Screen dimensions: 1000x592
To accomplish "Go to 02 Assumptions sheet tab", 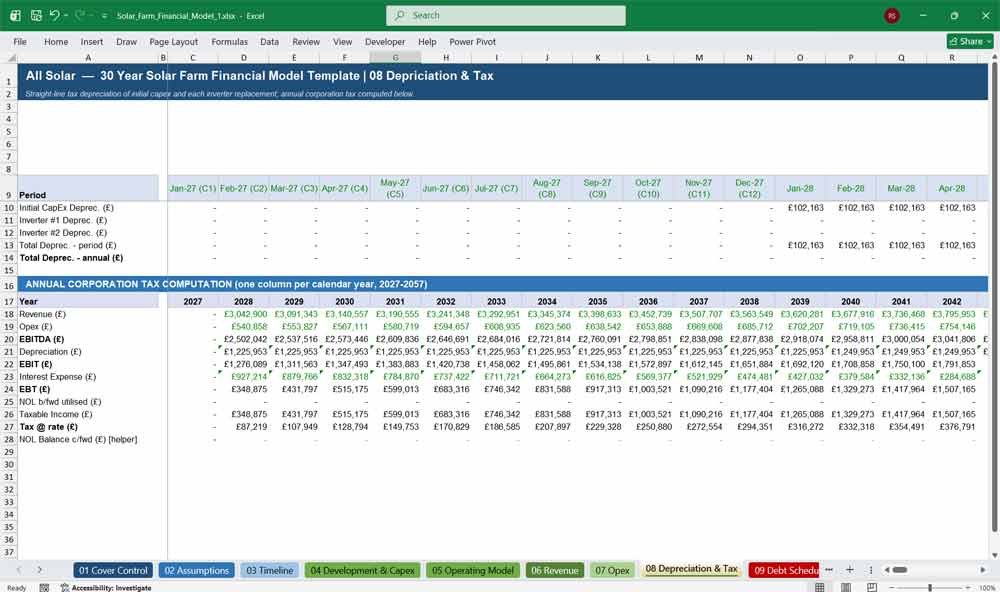I will pos(196,570).
